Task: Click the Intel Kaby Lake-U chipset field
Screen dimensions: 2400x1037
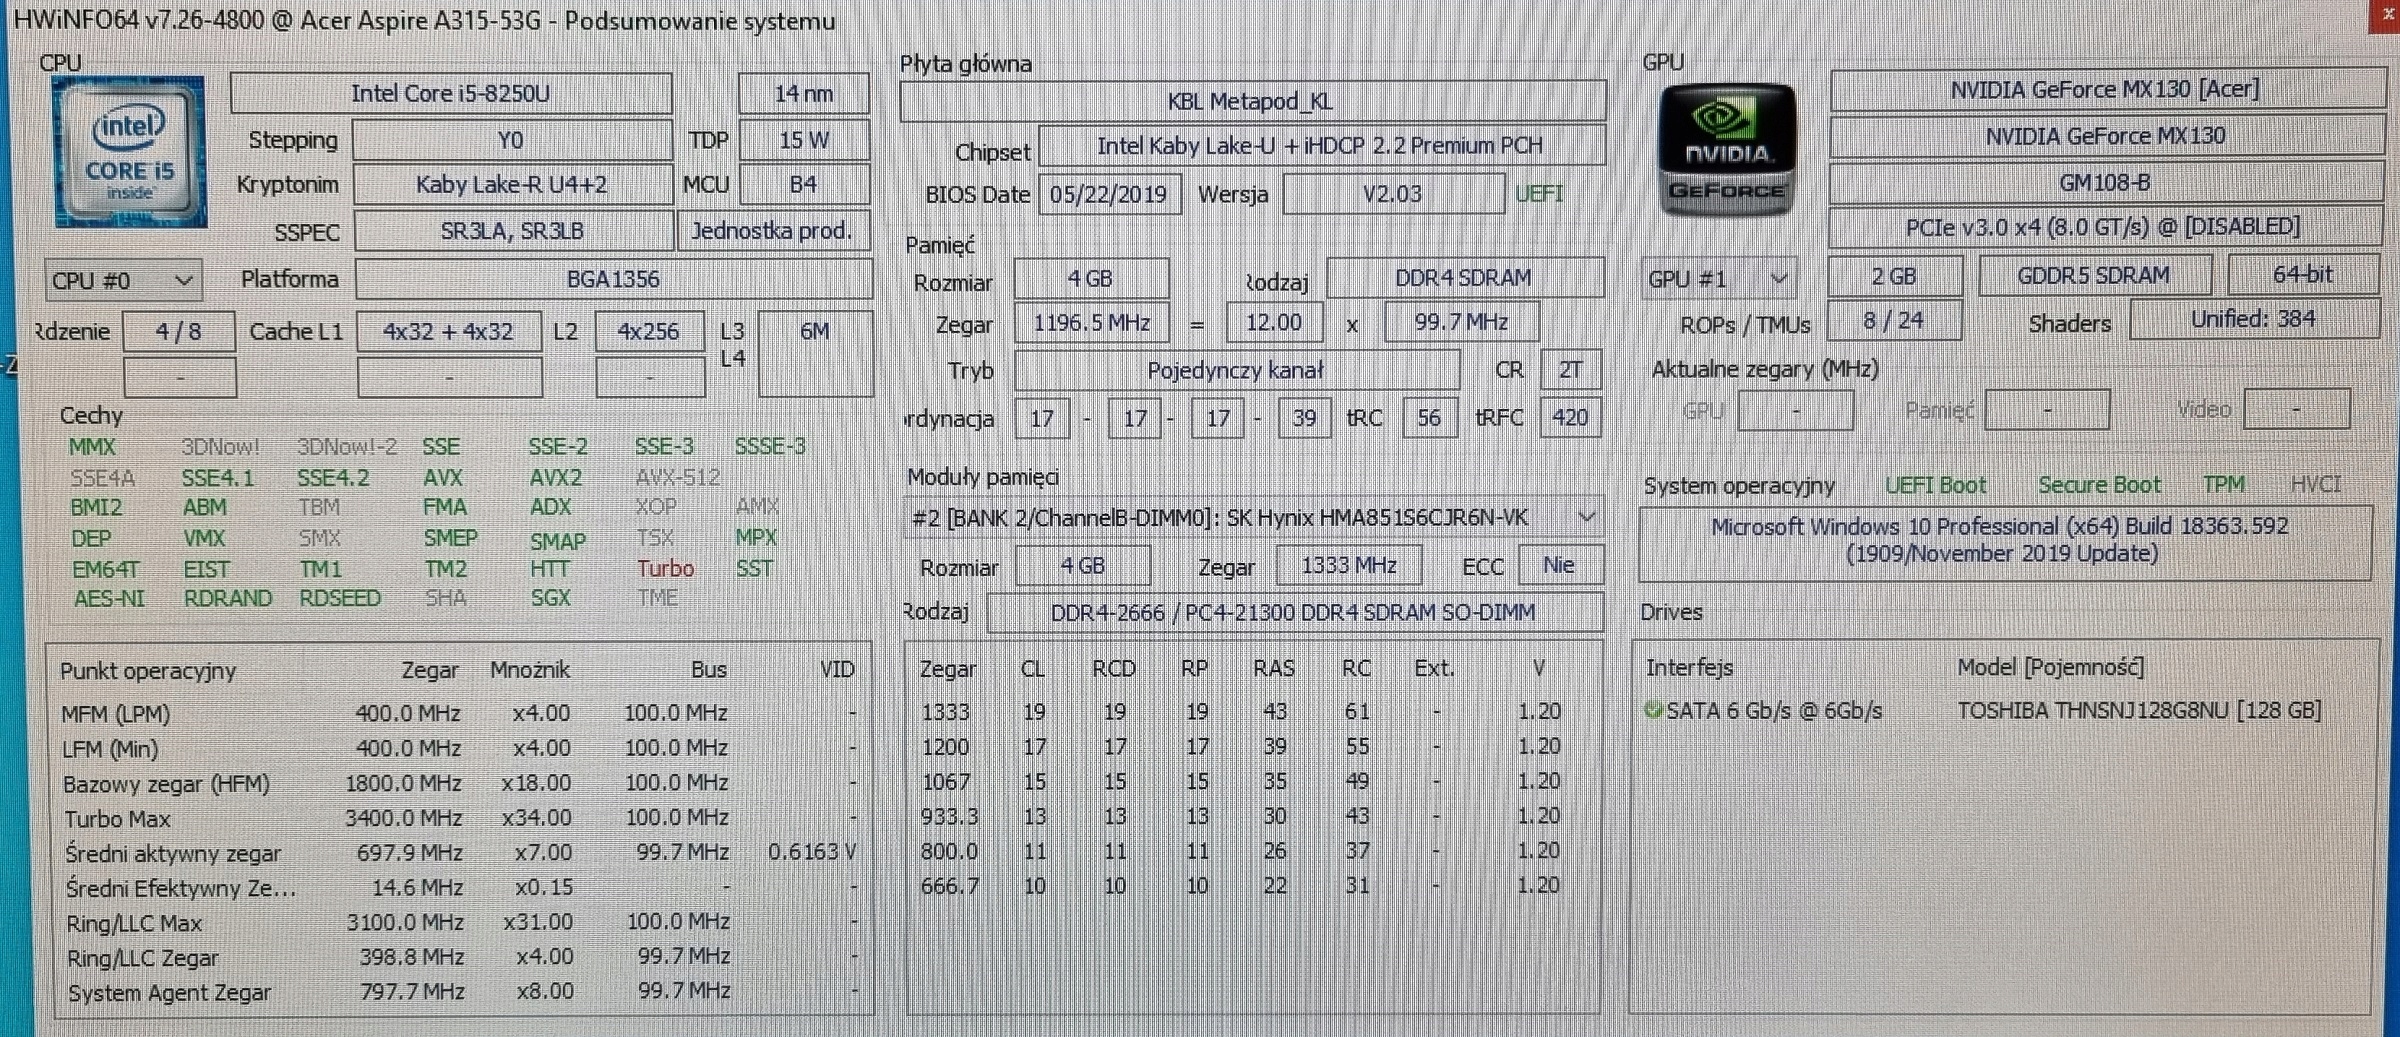Action: click(x=1322, y=146)
